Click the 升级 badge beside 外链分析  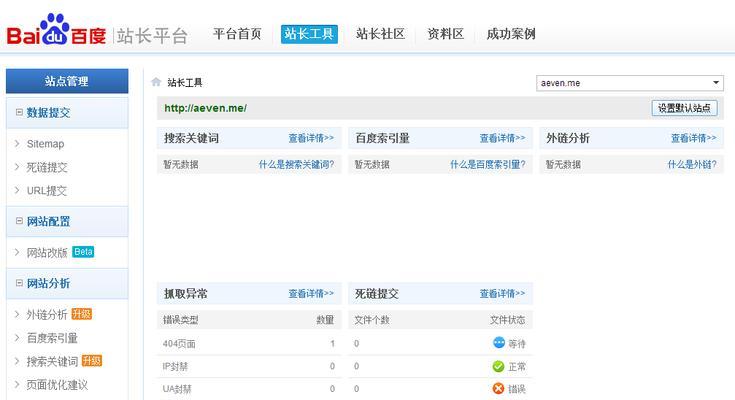click(82, 314)
